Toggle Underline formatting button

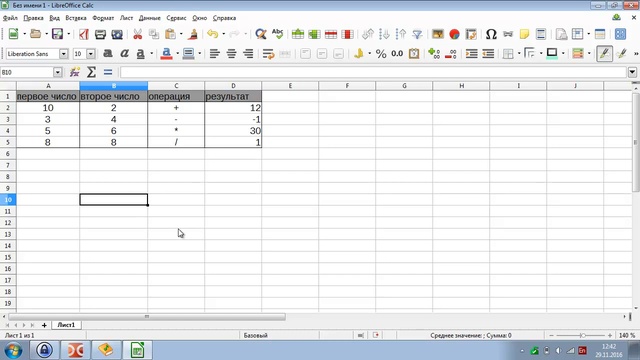(x=140, y=53)
